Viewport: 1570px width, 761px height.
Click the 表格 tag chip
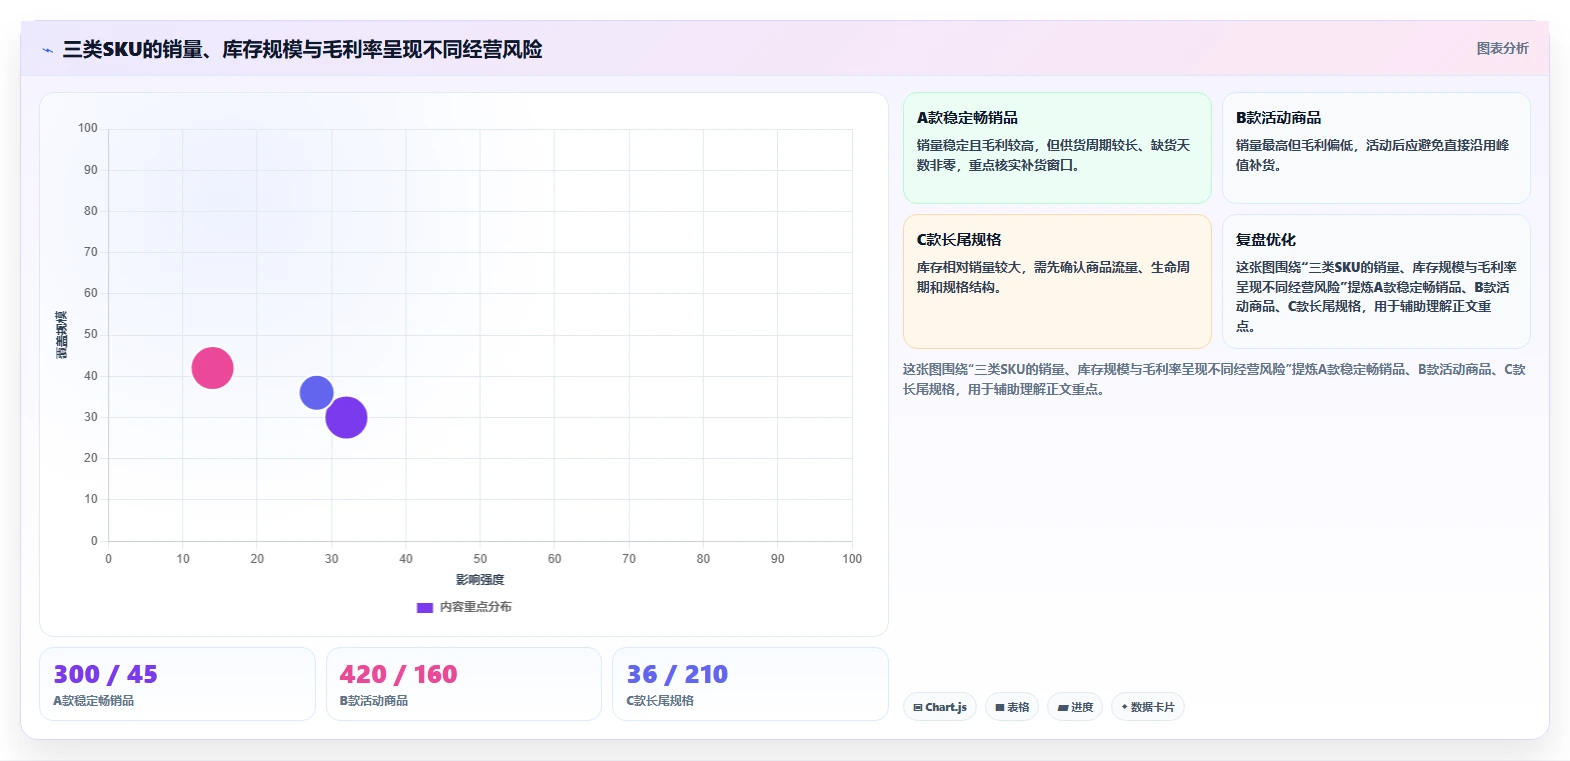pos(1012,707)
